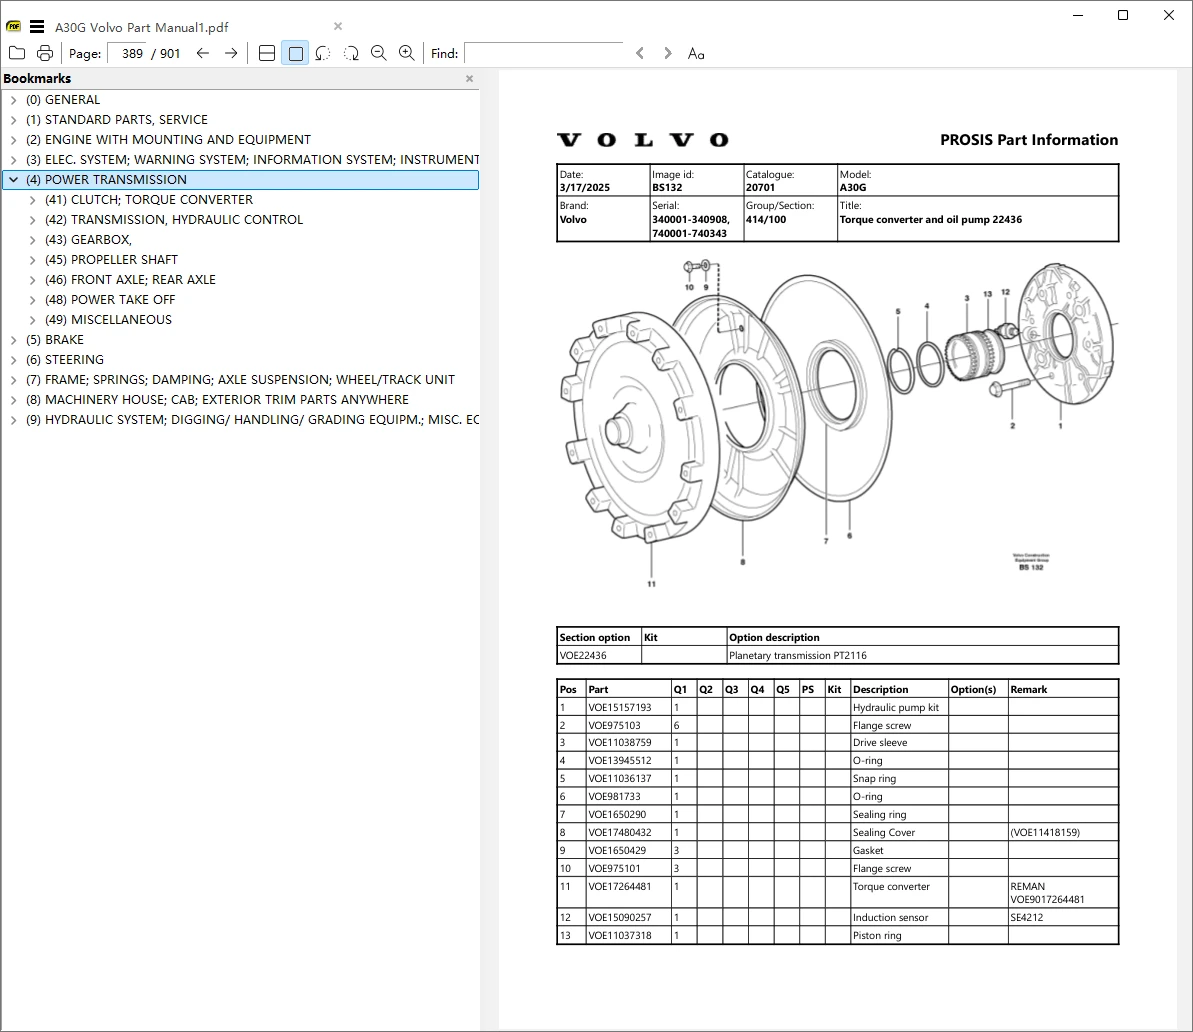The height and width of the screenshot is (1032, 1193).
Task: Expand (49) MISCELLANEOUS bookmark
Action: pos(32,320)
